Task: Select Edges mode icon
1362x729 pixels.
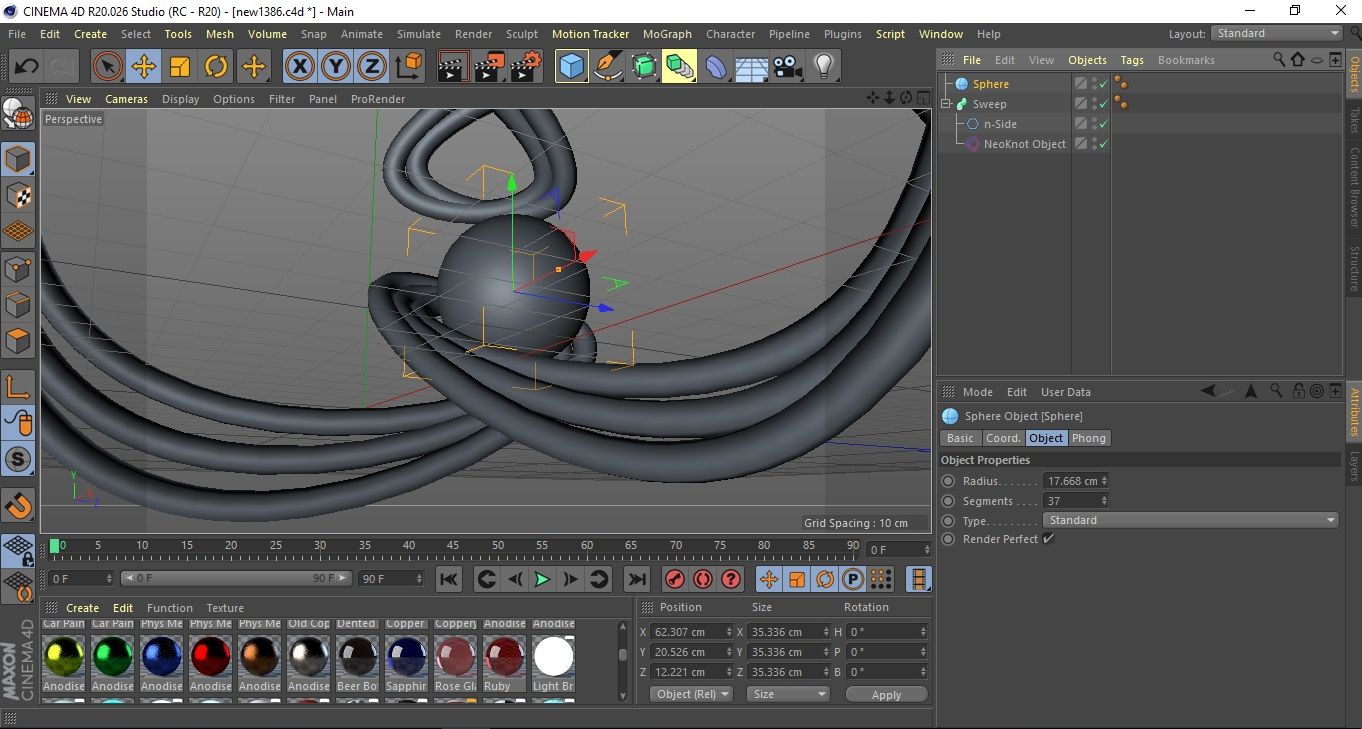Action: click(18, 305)
